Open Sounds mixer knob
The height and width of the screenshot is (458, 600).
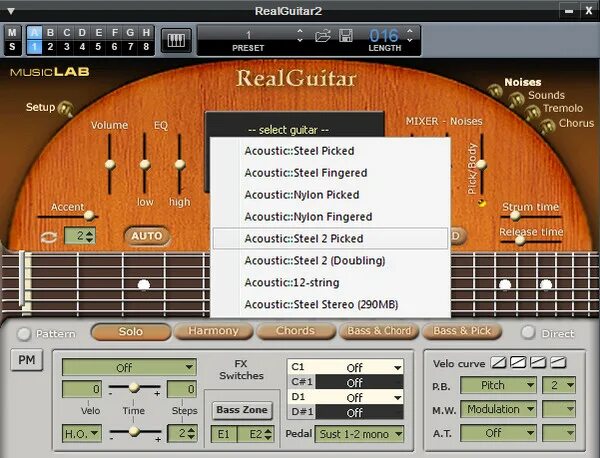click(x=516, y=100)
